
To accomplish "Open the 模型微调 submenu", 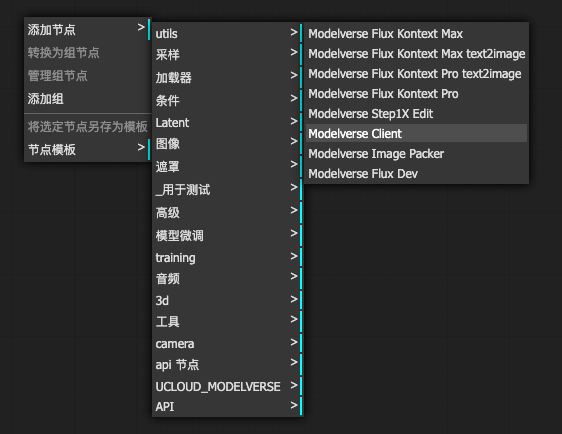I will click(228, 235).
